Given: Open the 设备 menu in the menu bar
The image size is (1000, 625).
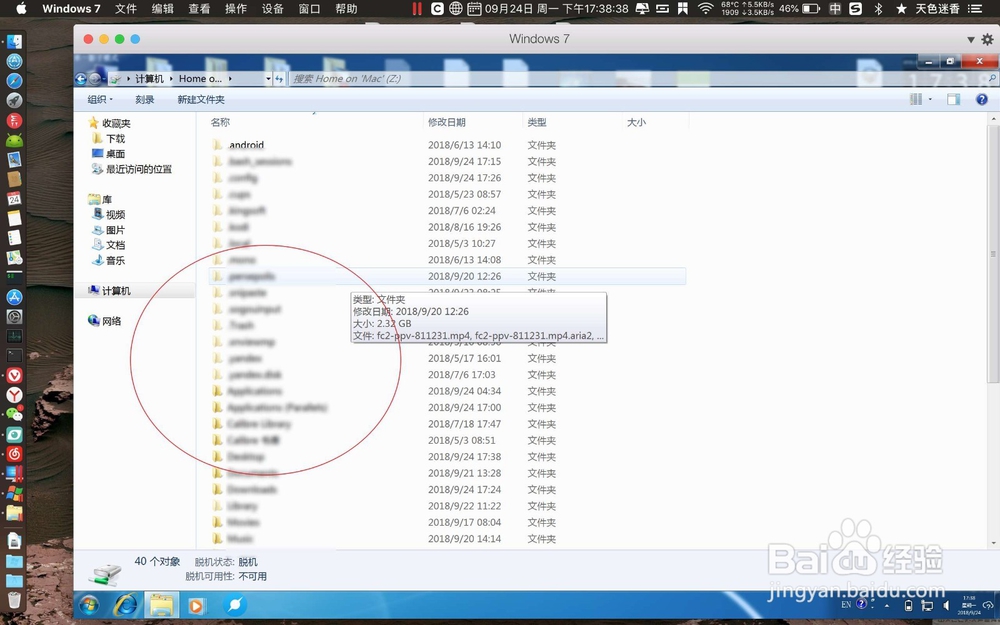Looking at the screenshot, I should pos(272,8).
